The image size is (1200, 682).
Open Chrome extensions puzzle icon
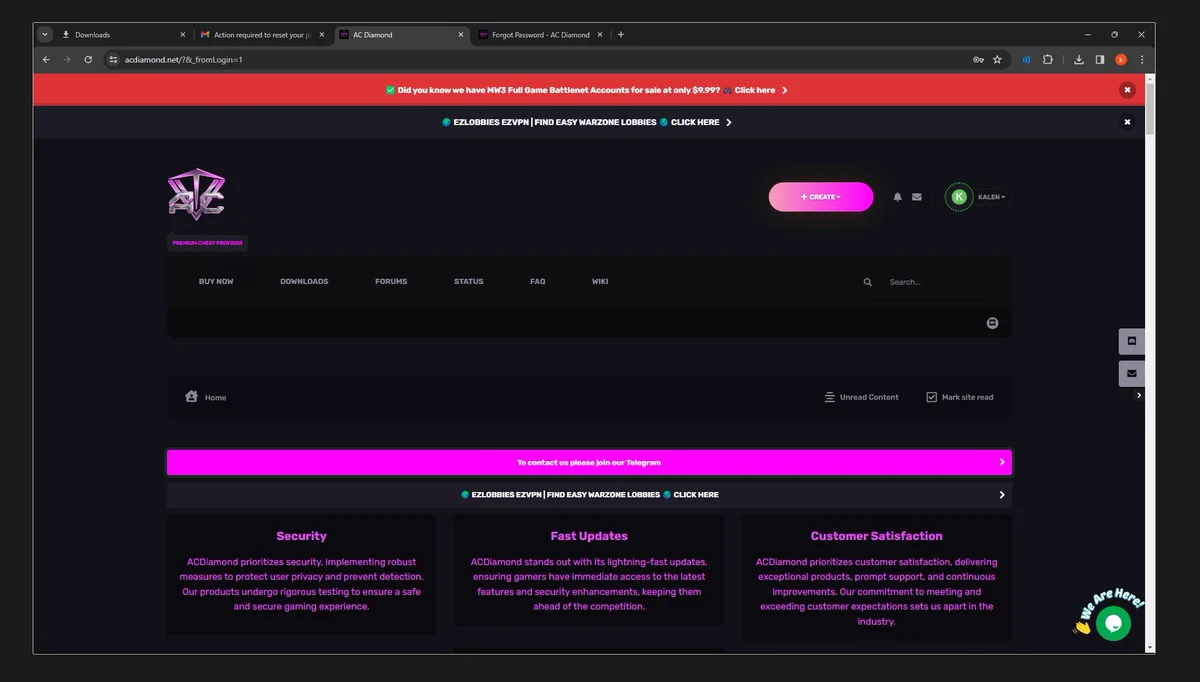(x=1048, y=60)
